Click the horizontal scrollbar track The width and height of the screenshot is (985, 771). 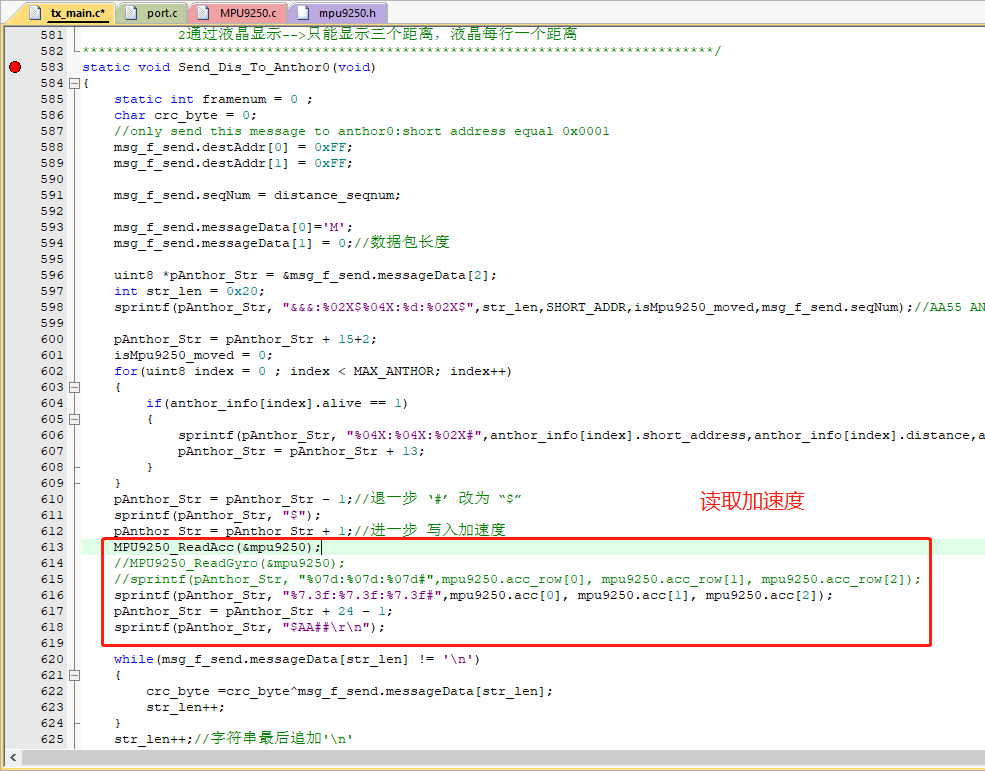(x=503, y=757)
